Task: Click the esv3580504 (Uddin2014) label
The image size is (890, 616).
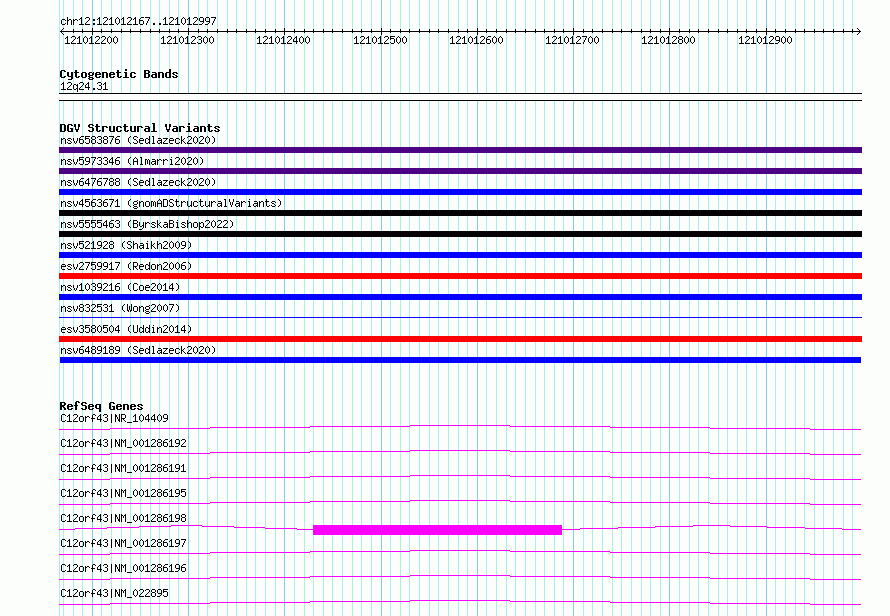Action: click(x=126, y=329)
